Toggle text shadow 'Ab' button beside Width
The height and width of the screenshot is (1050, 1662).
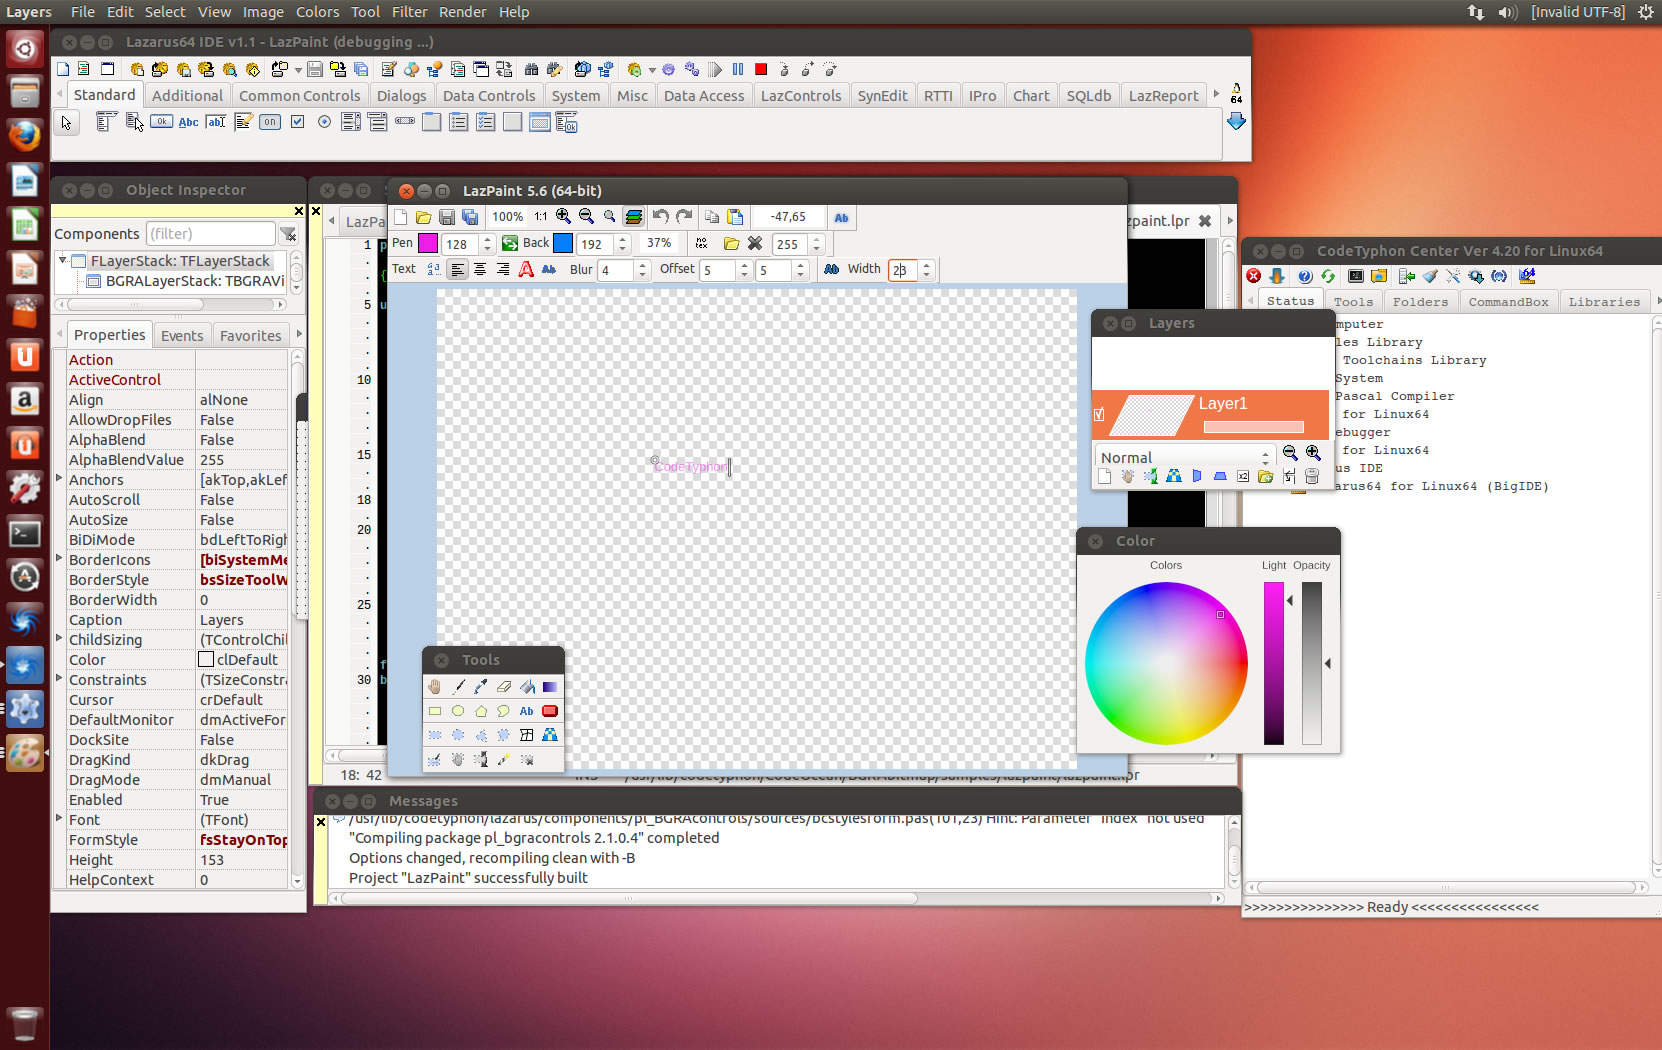[831, 269]
